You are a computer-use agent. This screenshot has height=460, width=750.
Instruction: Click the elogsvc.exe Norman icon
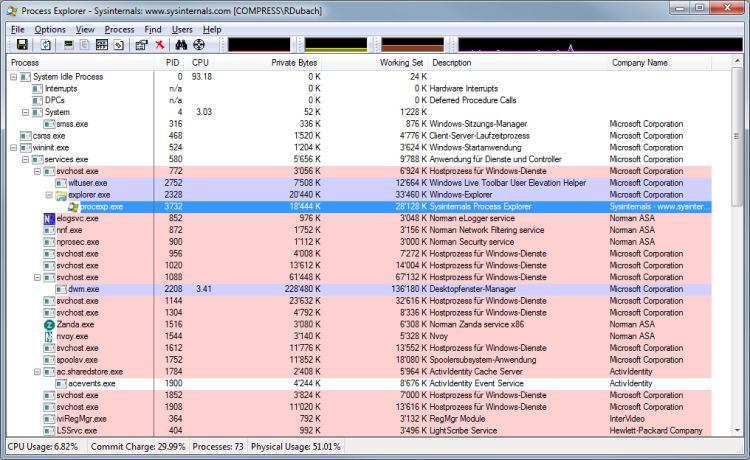point(49,219)
